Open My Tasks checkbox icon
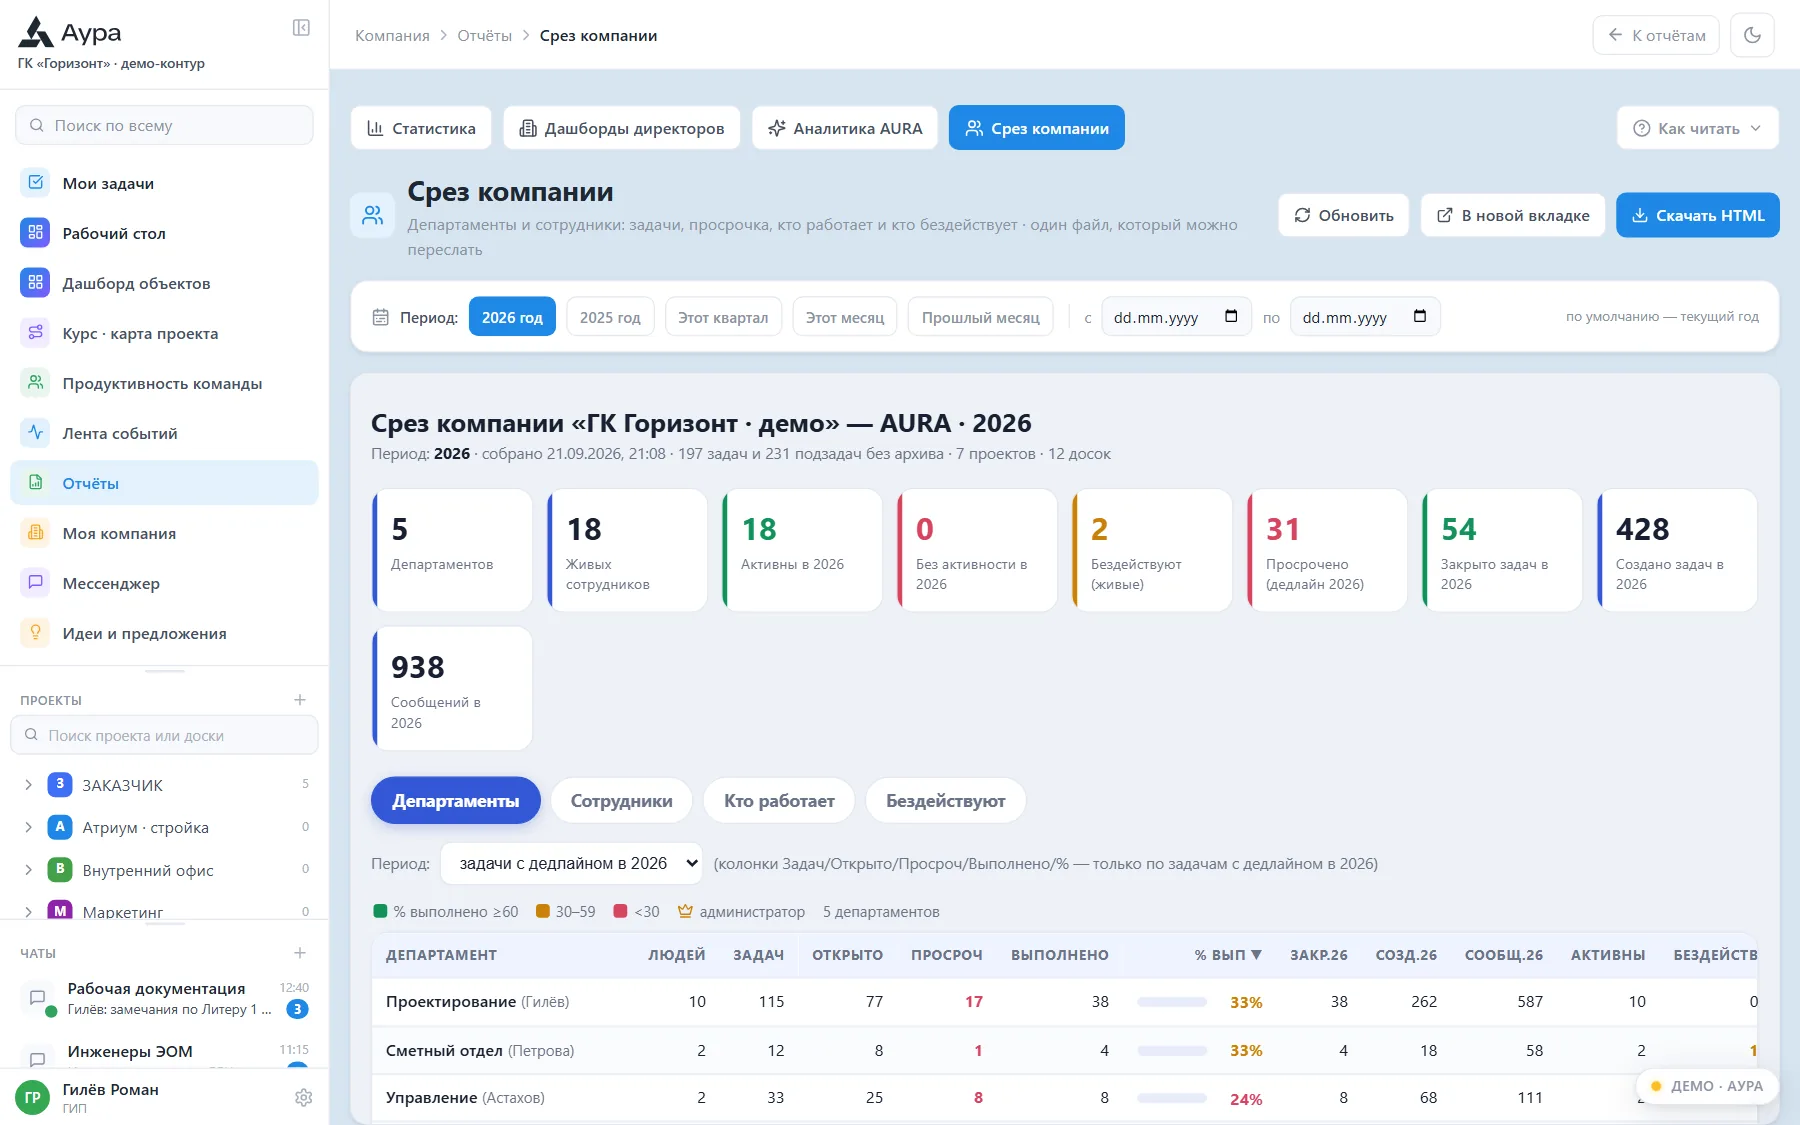1800x1125 pixels. pos(36,183)
